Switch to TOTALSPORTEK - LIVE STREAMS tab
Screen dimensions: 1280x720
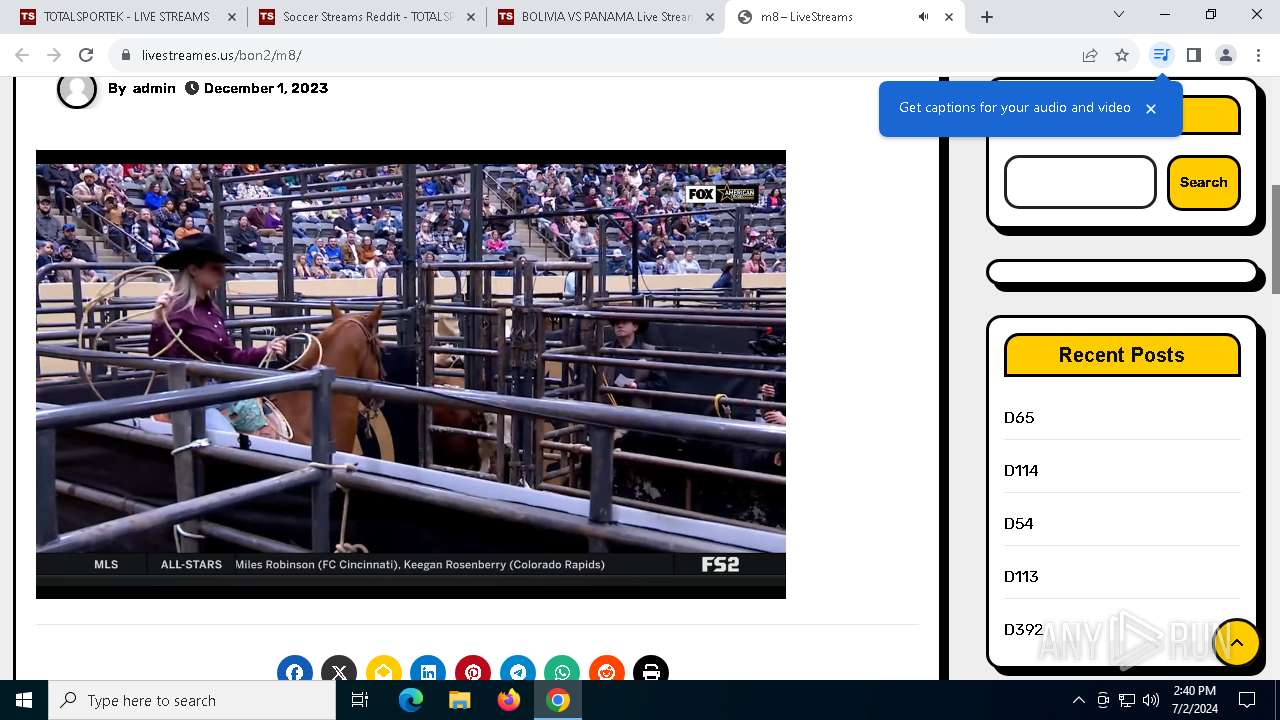pyautogui.click(x=126, y=17)
